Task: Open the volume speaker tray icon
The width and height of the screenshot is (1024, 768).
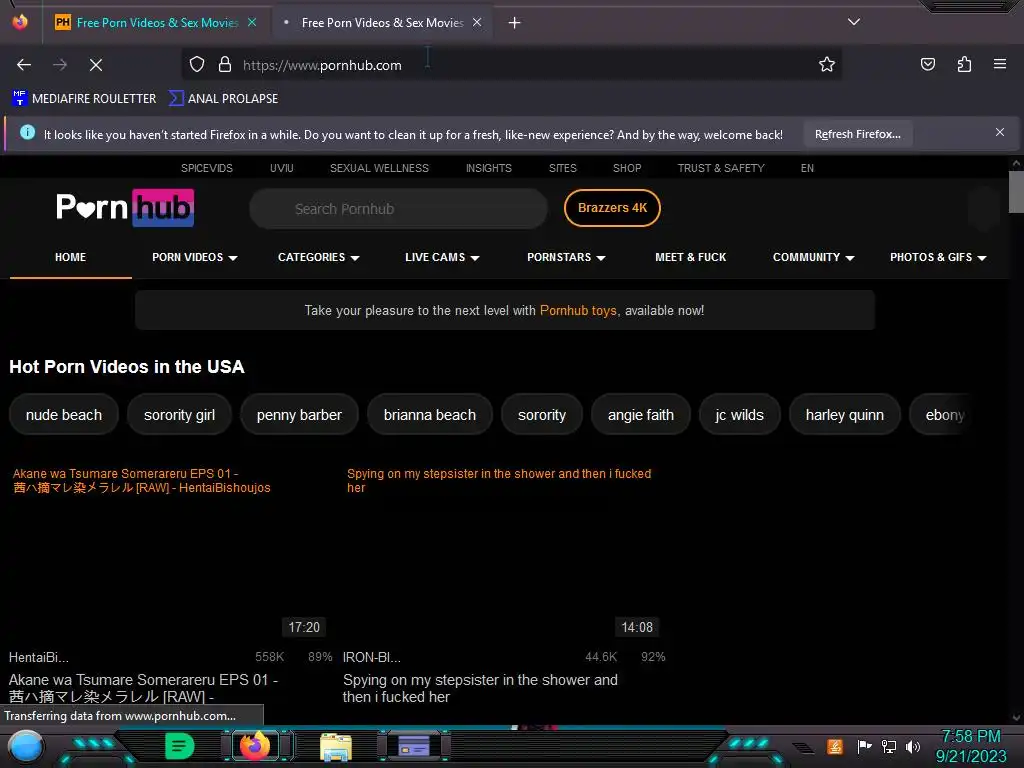Action: pyautogui.click(x=913, y=746)
